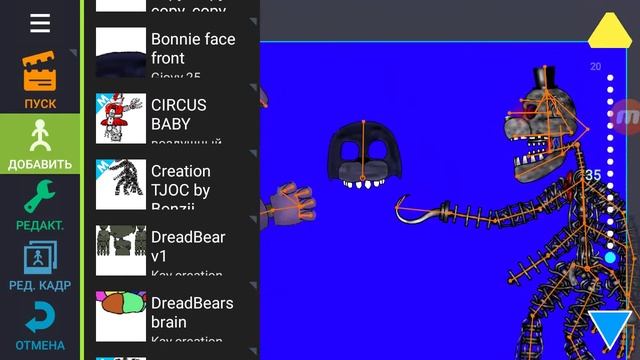
Task: Click the CIRCUS BABY title text
Action: click(179, 114)
